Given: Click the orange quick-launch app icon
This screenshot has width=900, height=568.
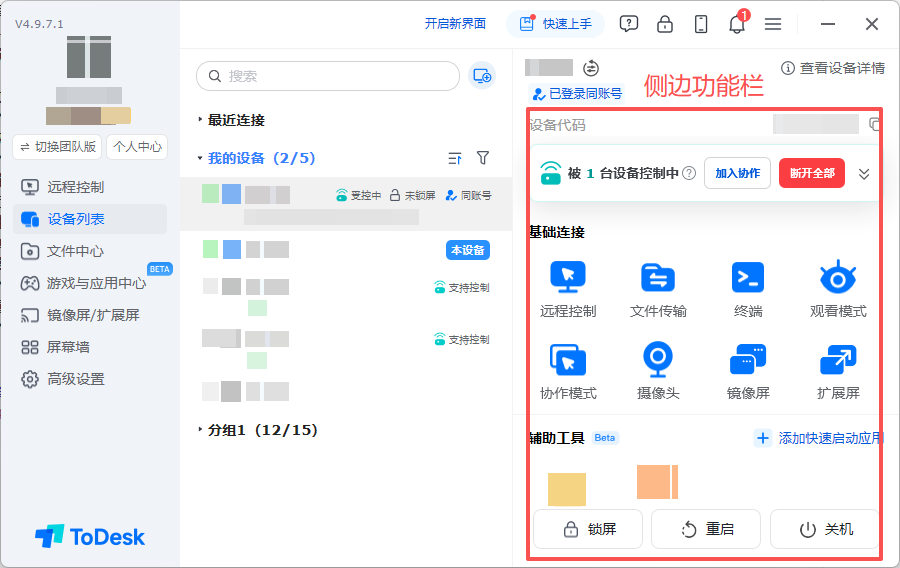Looking at the screenshot, I should [657, 481].
